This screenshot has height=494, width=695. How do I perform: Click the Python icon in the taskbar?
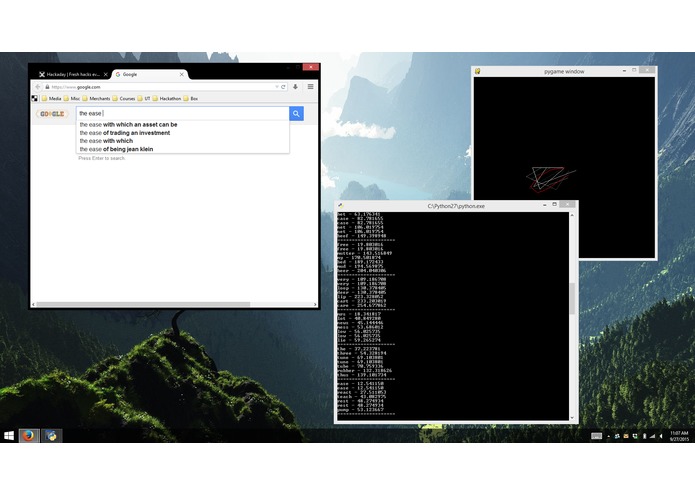tap(51, 436)
